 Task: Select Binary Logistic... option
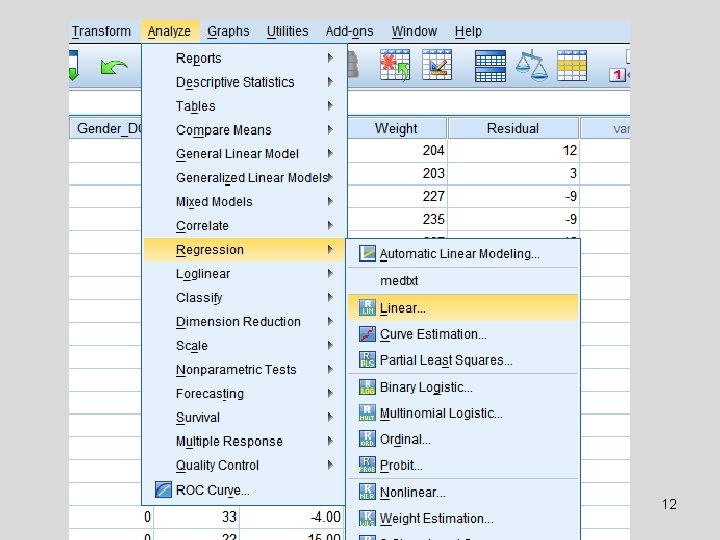pyautogui.click(x=463, y=387)
